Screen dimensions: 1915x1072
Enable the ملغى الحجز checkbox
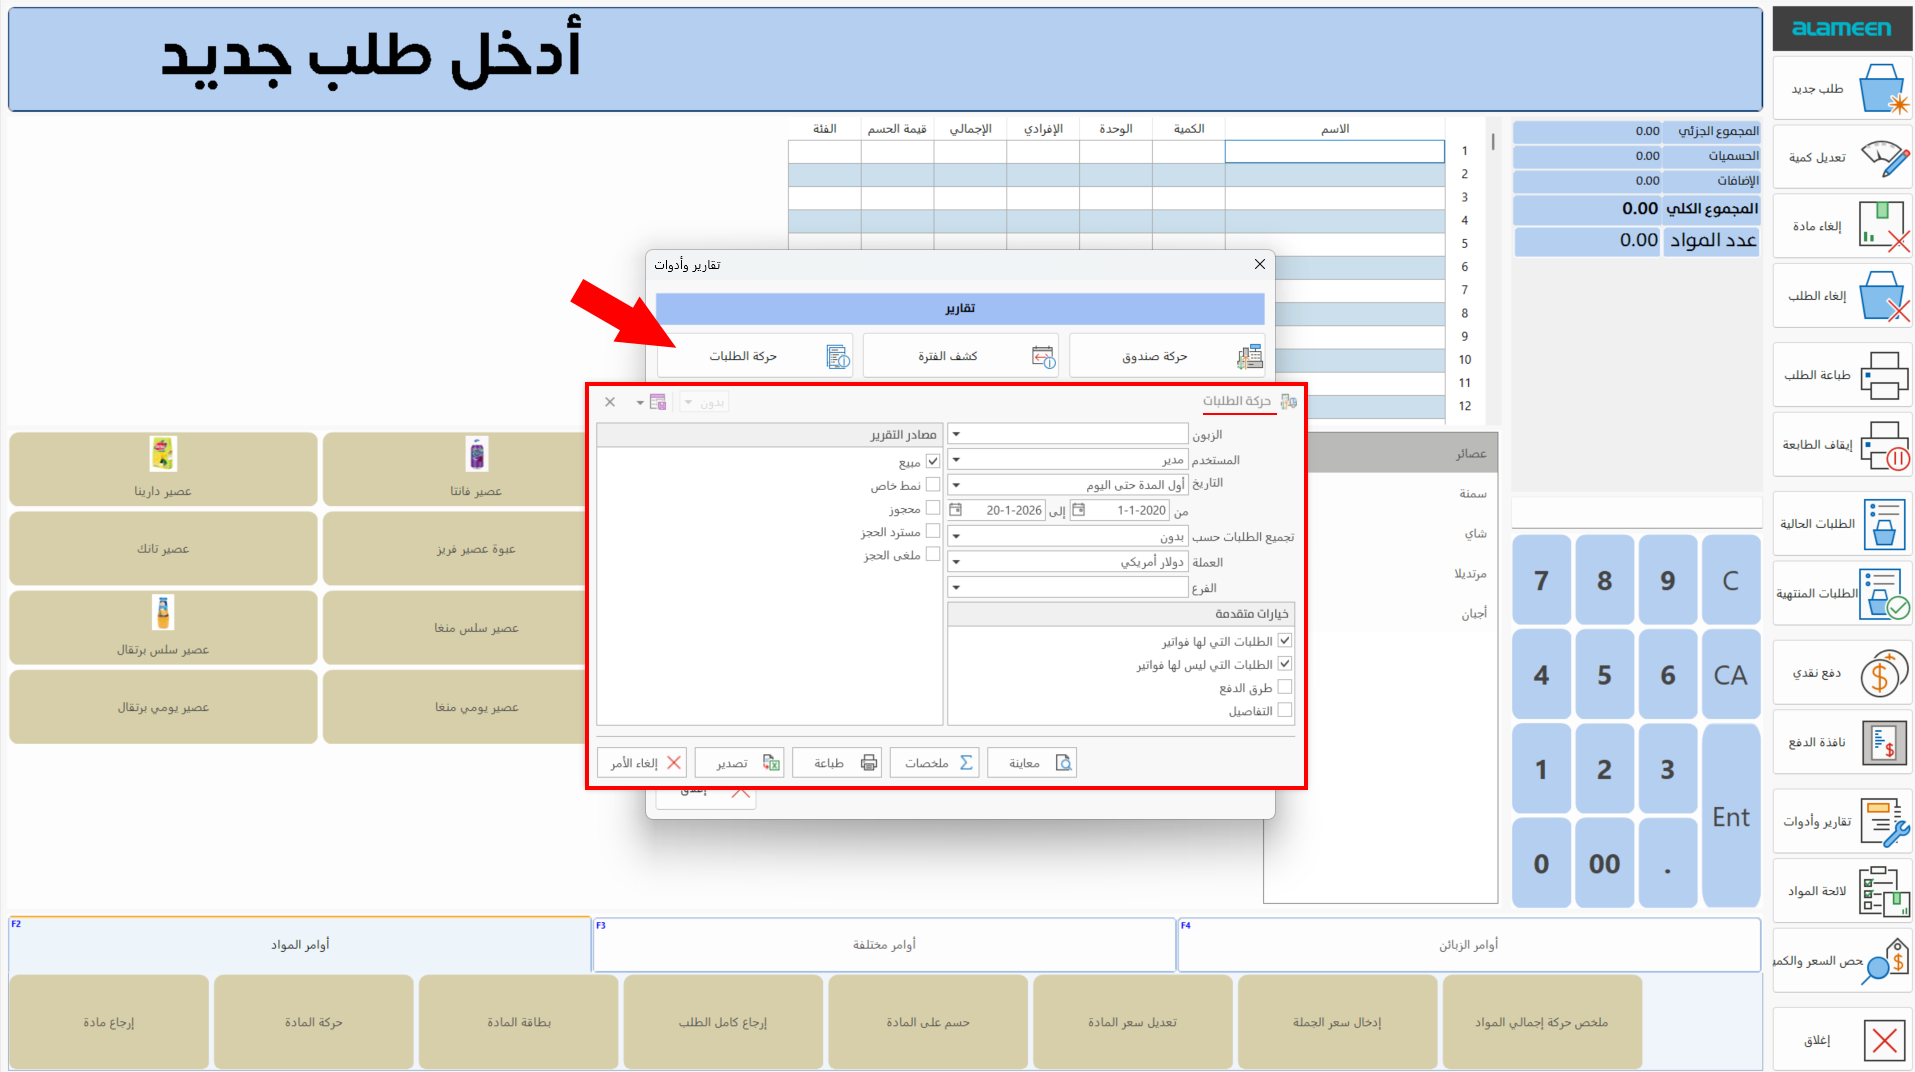[x=932, y=554]
